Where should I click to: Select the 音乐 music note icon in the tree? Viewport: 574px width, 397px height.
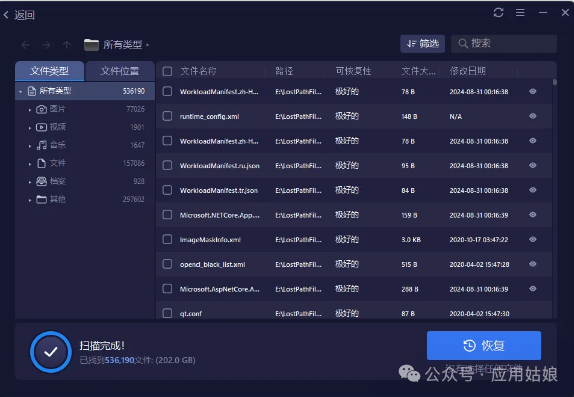[41, 145]
